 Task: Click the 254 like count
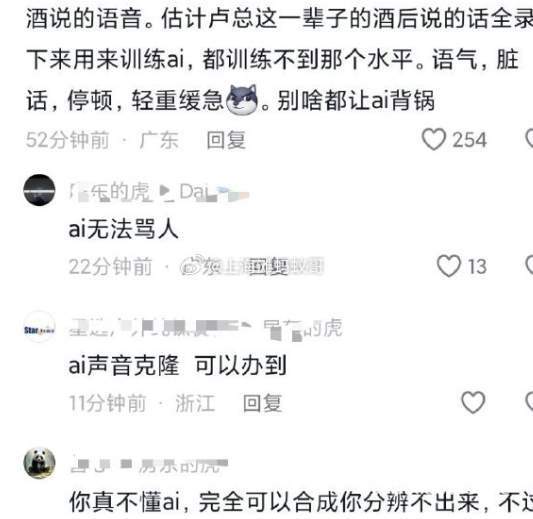pyautogui.click(x=469, y=140)
